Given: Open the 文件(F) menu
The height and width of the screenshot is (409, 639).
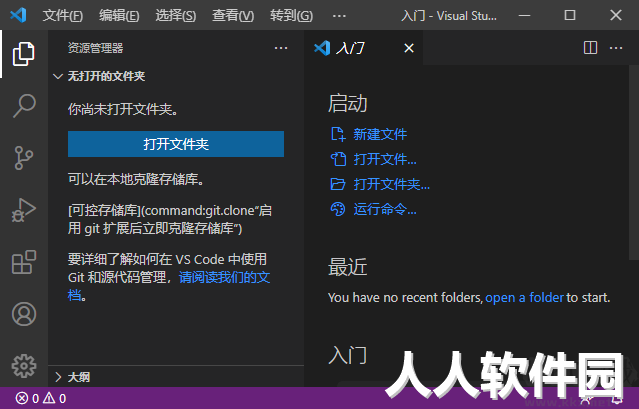Looking at the screenshot, I should (x=63, y=15).
